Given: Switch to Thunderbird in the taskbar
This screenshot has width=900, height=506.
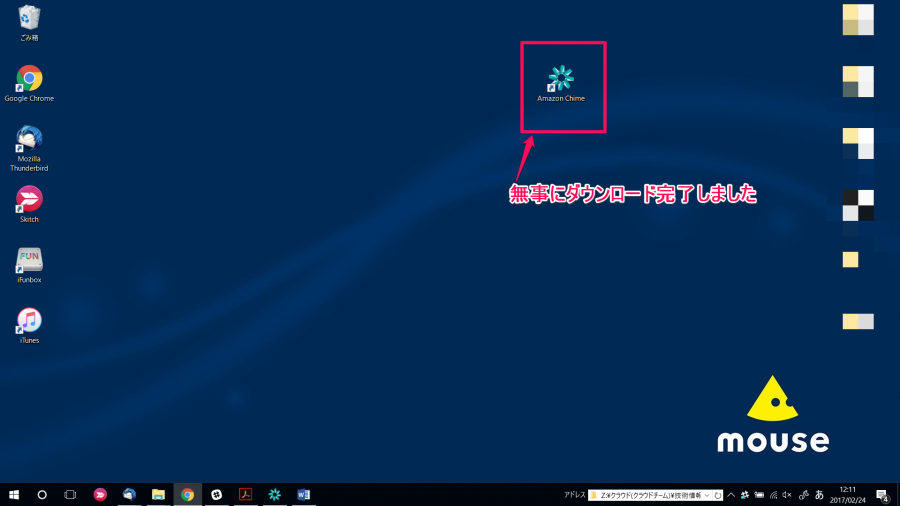Looking at the screenshot, I should point(129,495).
